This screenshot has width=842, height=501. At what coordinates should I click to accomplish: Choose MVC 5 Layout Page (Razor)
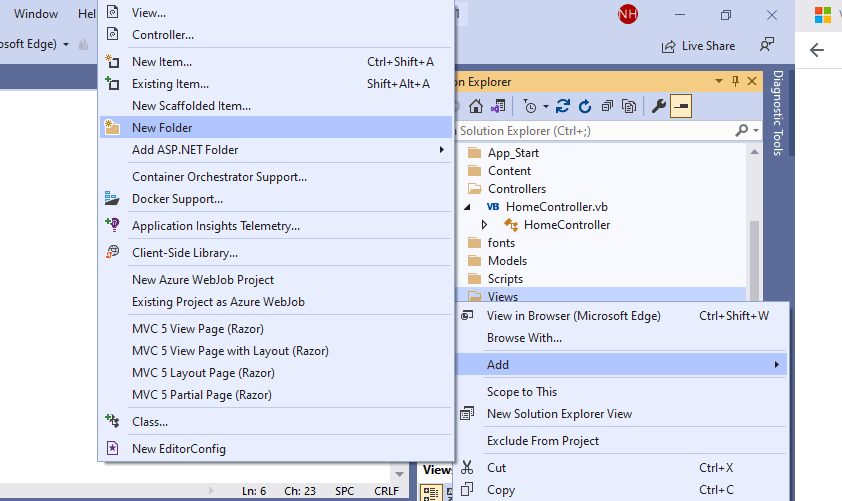coord(275,373)
